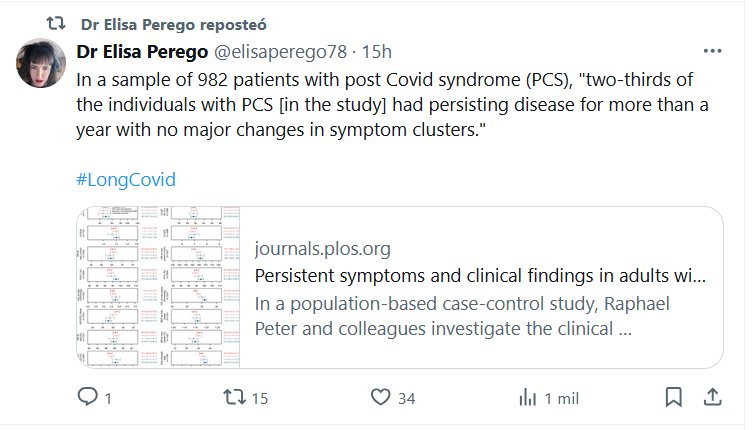Click the repost count 15

tap(260, 398)
